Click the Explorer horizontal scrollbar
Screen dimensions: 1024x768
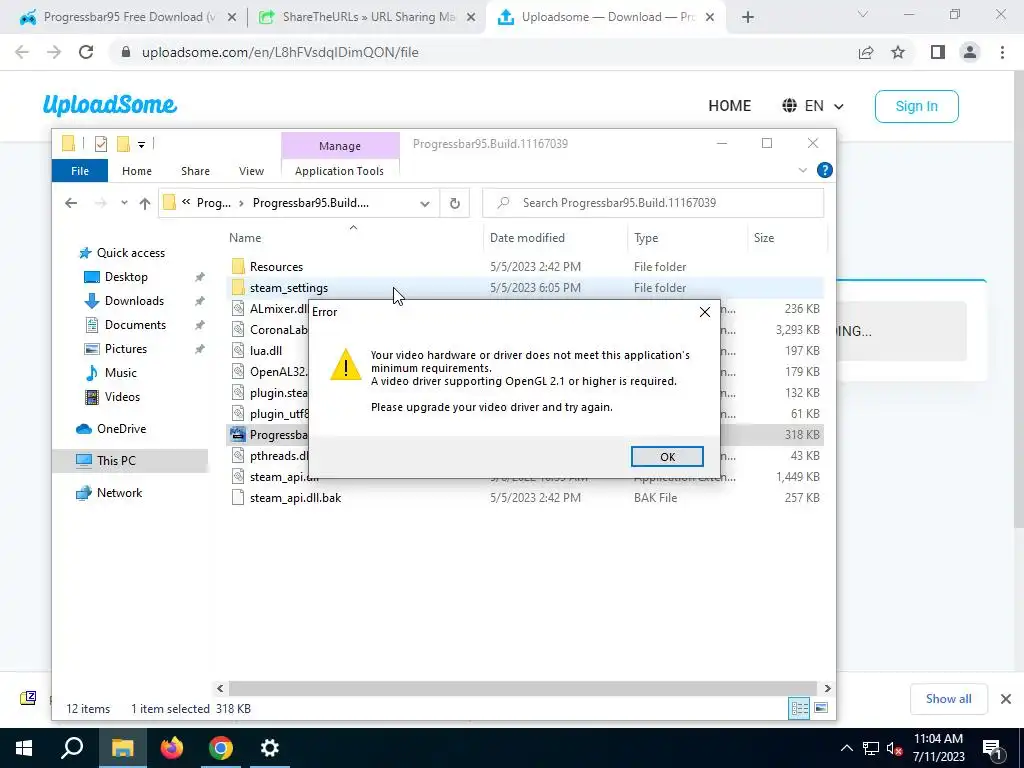click(522, 688)
